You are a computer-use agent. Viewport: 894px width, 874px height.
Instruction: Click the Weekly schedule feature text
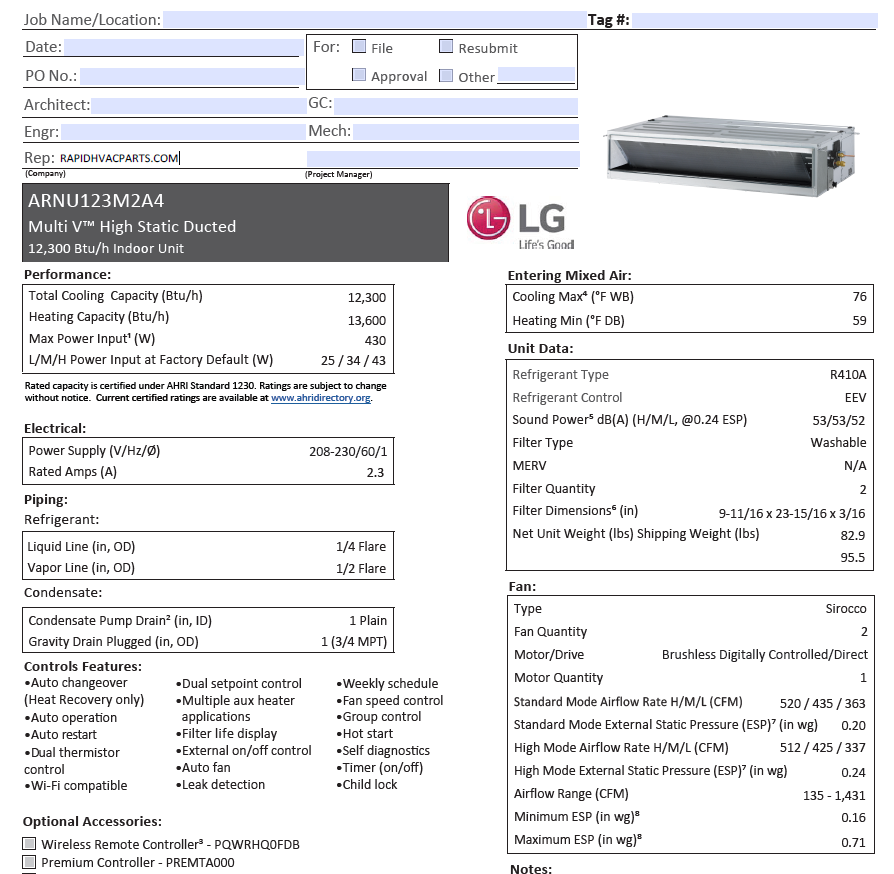click(x=388, y=684)
